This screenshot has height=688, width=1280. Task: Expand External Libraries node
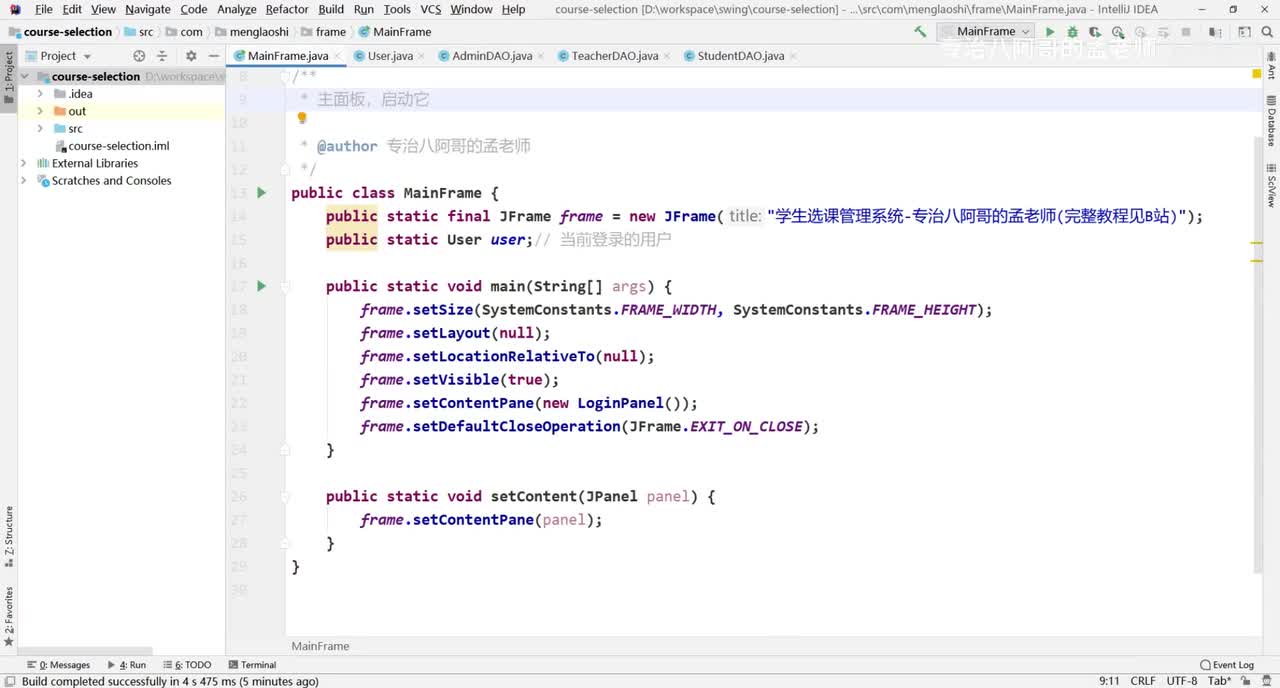pyautogui.click(x=24, y=163)
